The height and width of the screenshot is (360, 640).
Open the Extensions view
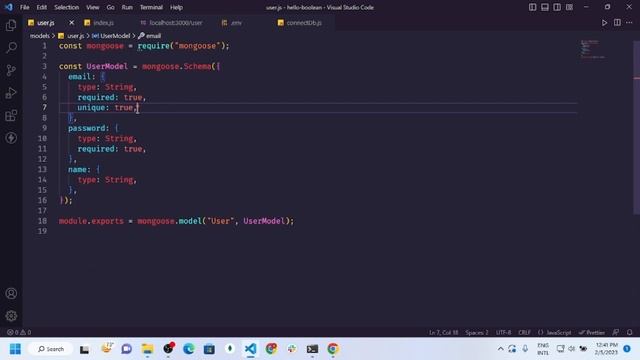click(11, 116)
